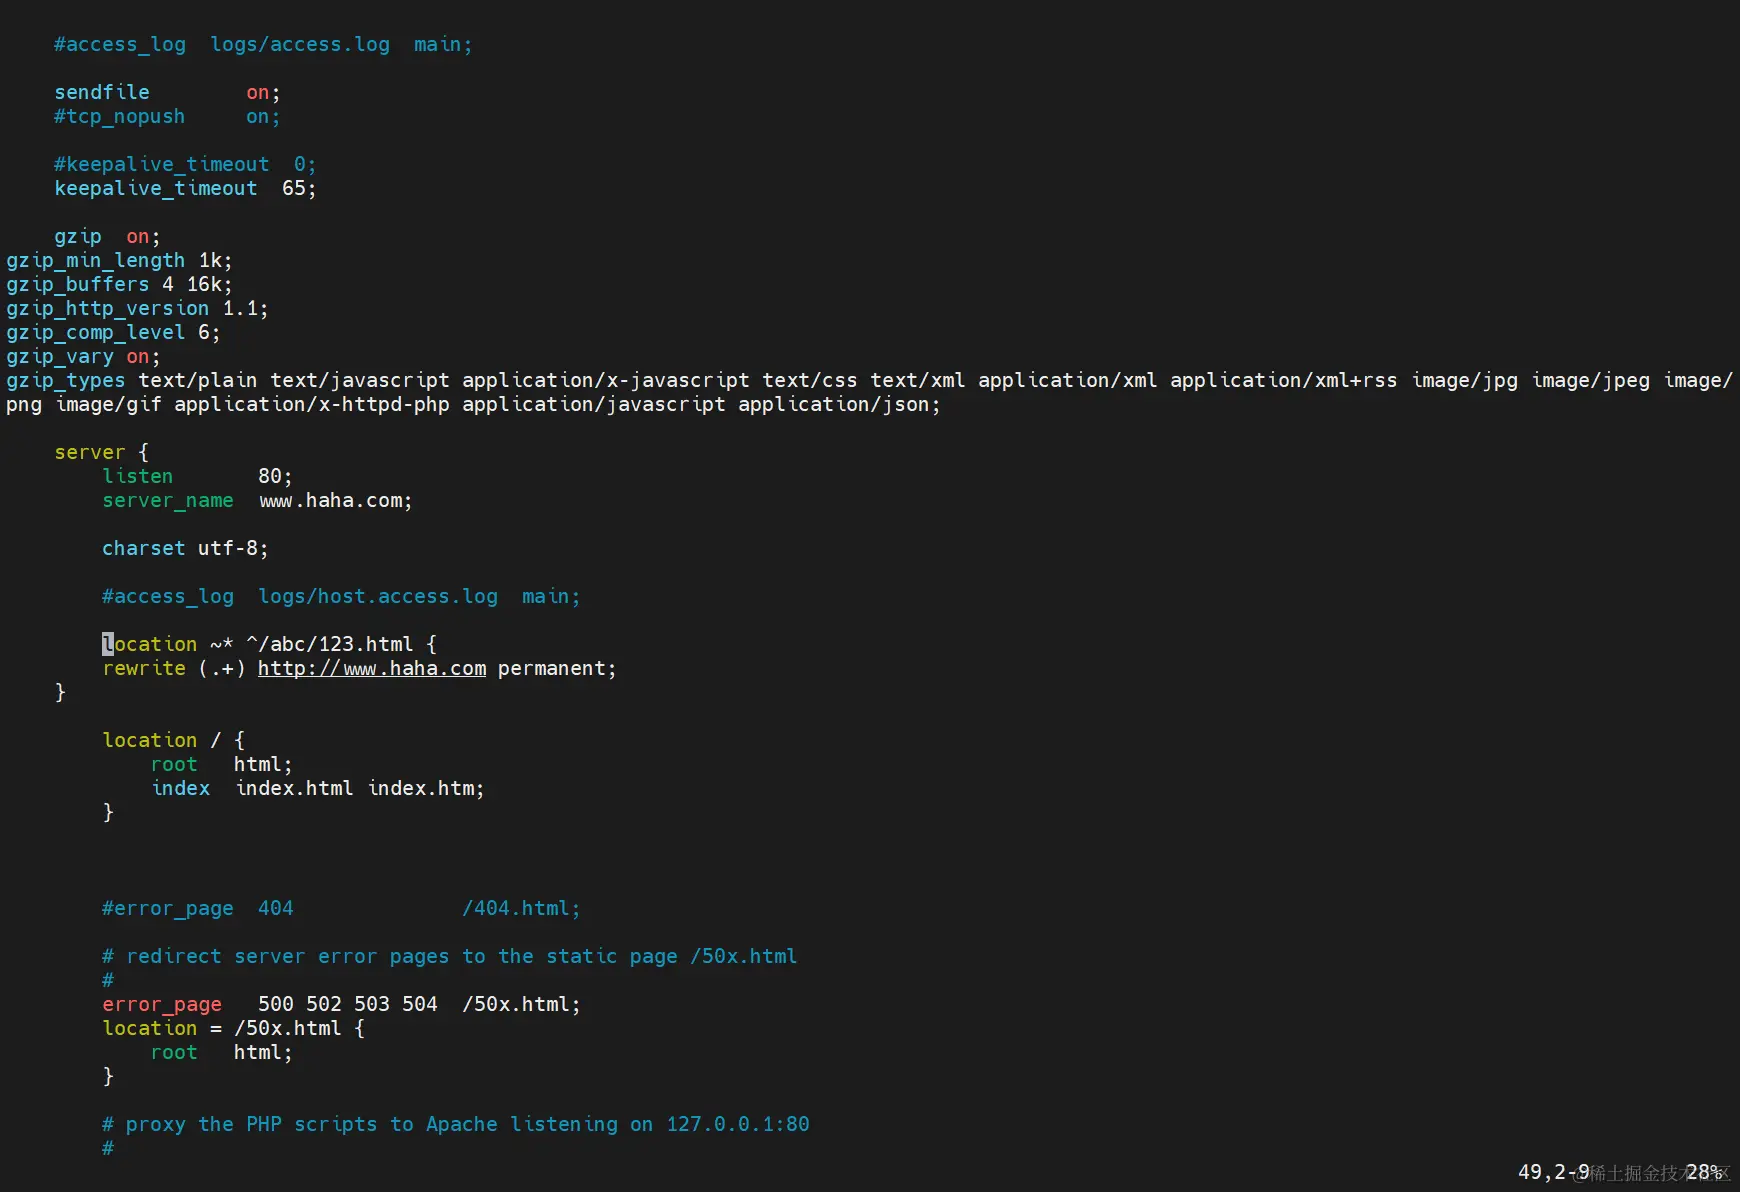The image size is (1740, 1192).
Task: Click 'index index.html index.htm;' line
Action: [318, 788]
